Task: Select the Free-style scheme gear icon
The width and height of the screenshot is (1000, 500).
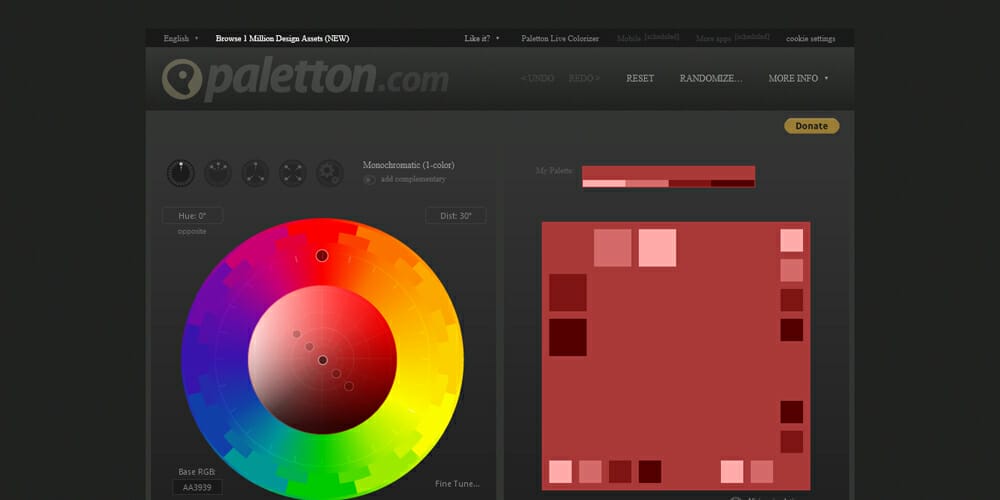Action: 330,173
